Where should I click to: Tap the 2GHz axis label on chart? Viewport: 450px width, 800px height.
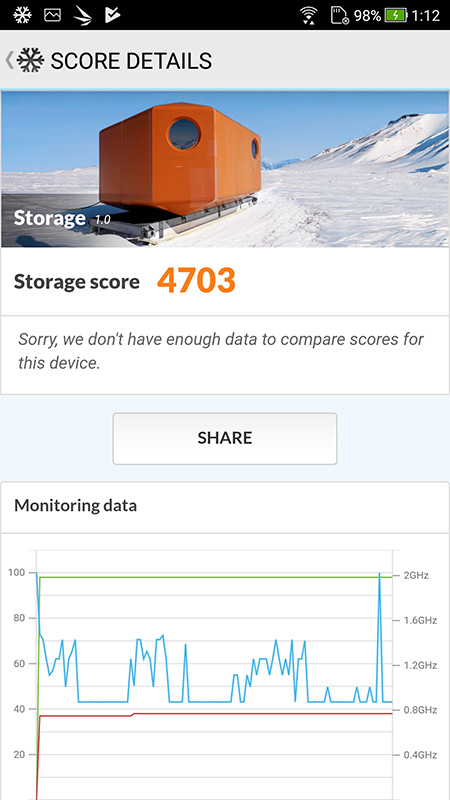pyautogui.click(x=416, y=576)
